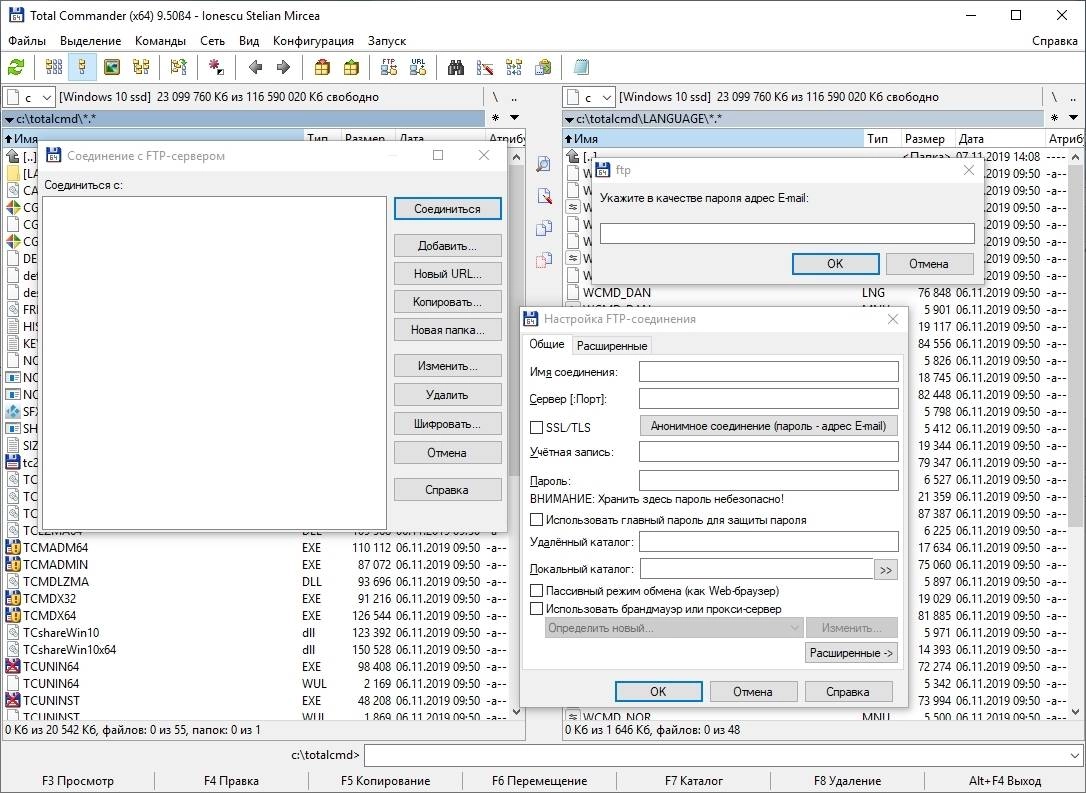Click the copy files icon in middle bar
This screenshot has width=1086, height=793.
[544, 228]
